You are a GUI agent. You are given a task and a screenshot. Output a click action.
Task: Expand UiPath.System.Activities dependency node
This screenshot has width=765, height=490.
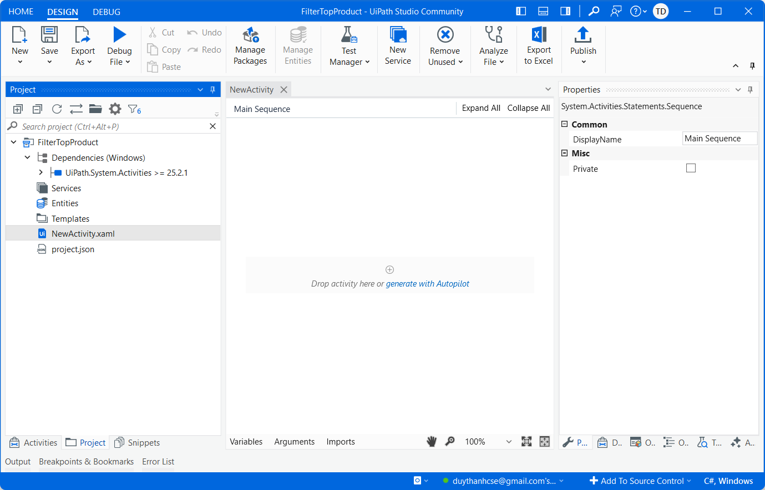coord(41,173)
